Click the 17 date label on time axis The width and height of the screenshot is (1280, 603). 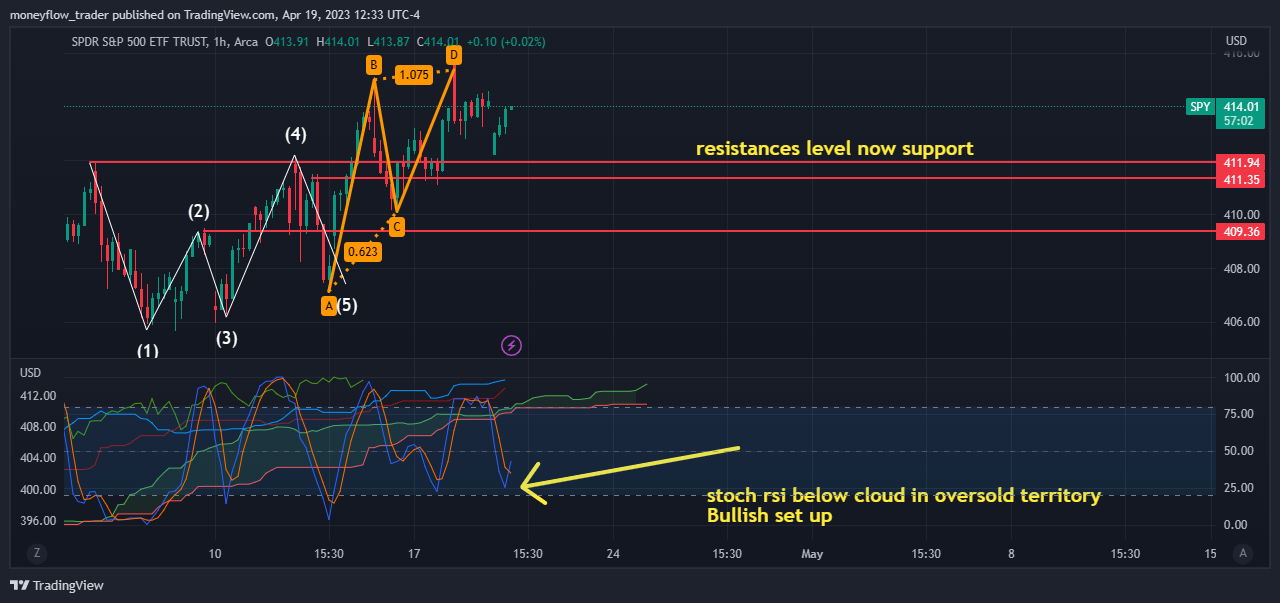[414, 553]
